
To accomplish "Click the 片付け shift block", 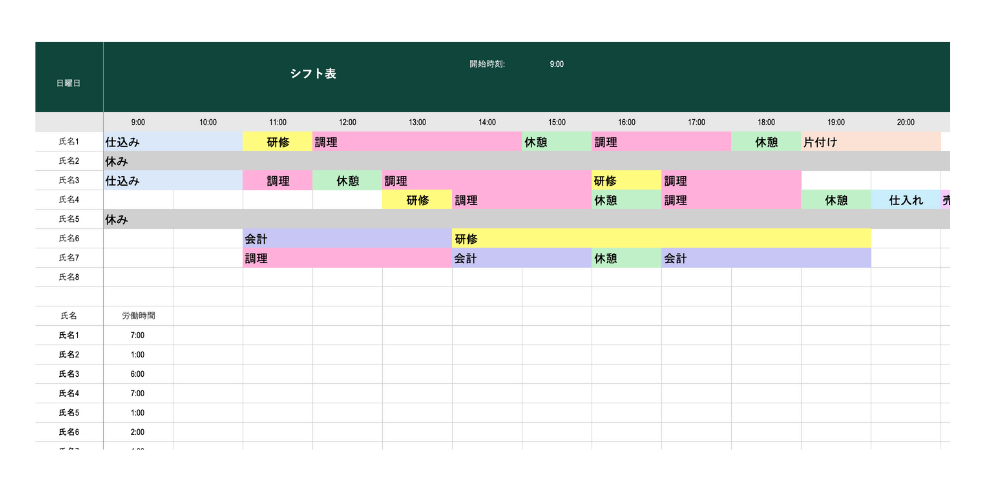I will coord(870,142).
